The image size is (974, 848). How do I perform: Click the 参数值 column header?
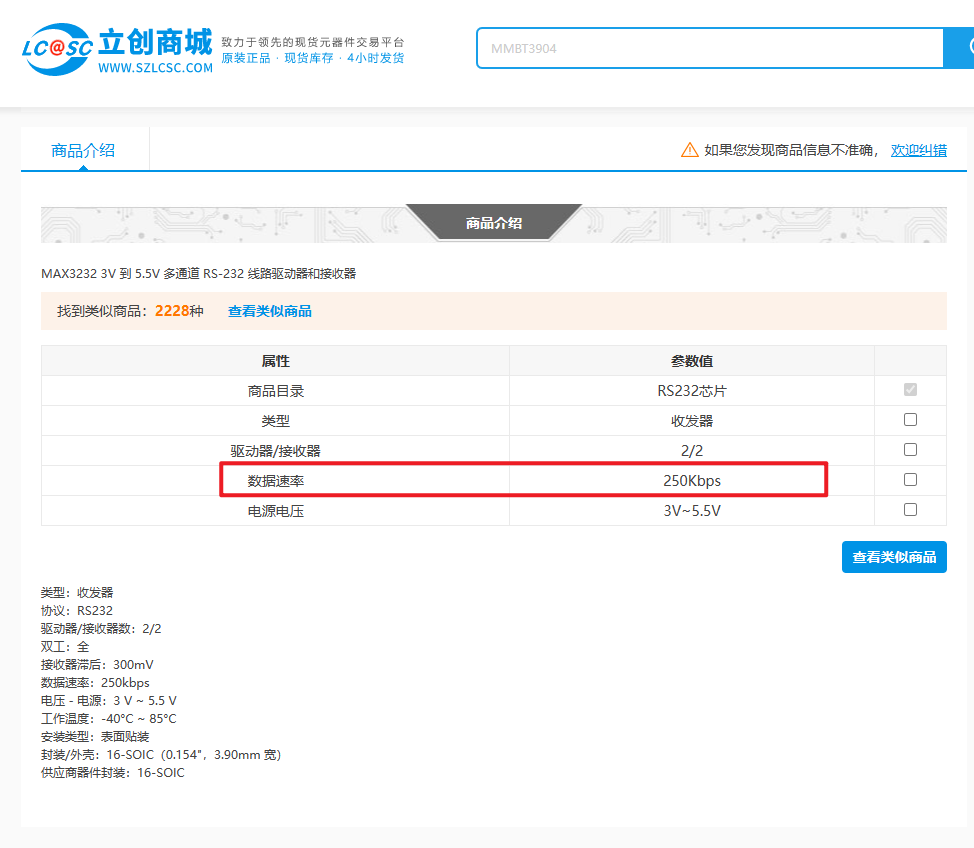tap(691, 361)
